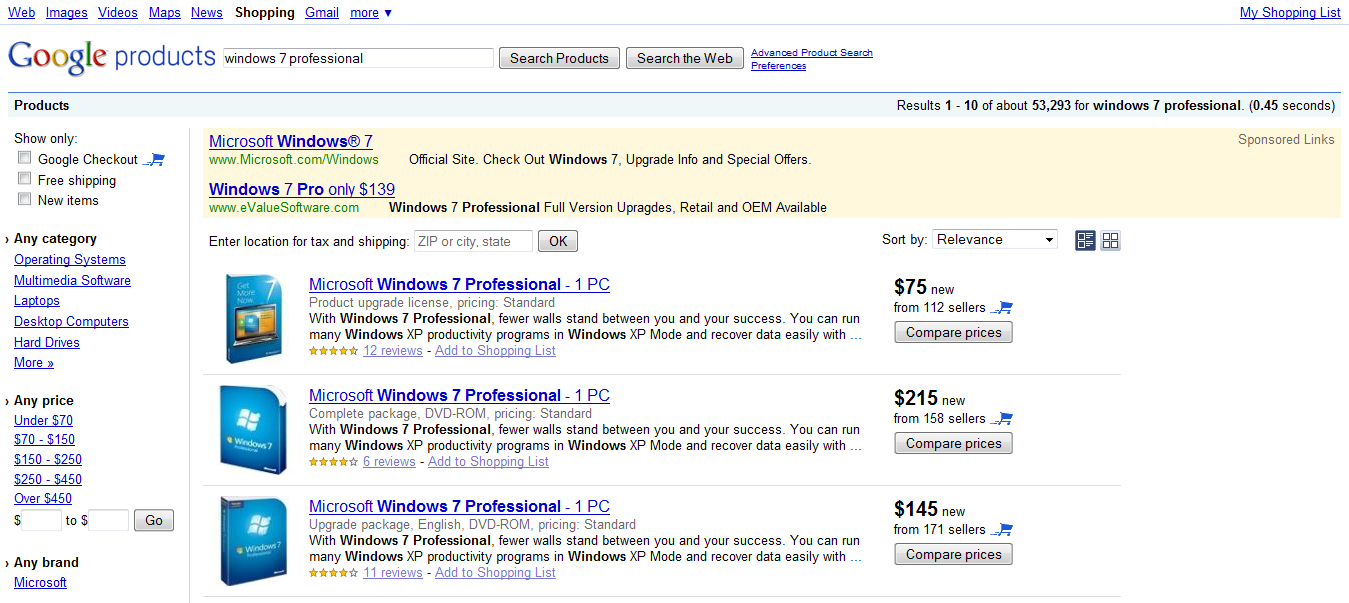Click the Google products logo

[x=112, y=56]
